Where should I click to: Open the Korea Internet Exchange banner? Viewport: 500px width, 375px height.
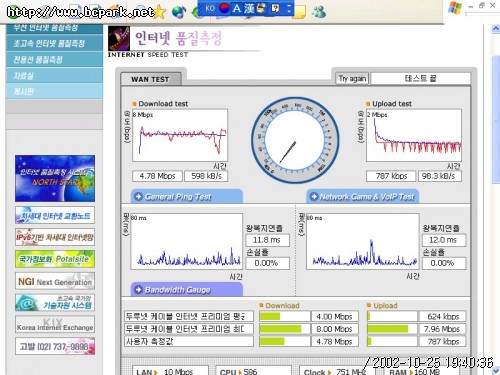(x=55, y=324)
